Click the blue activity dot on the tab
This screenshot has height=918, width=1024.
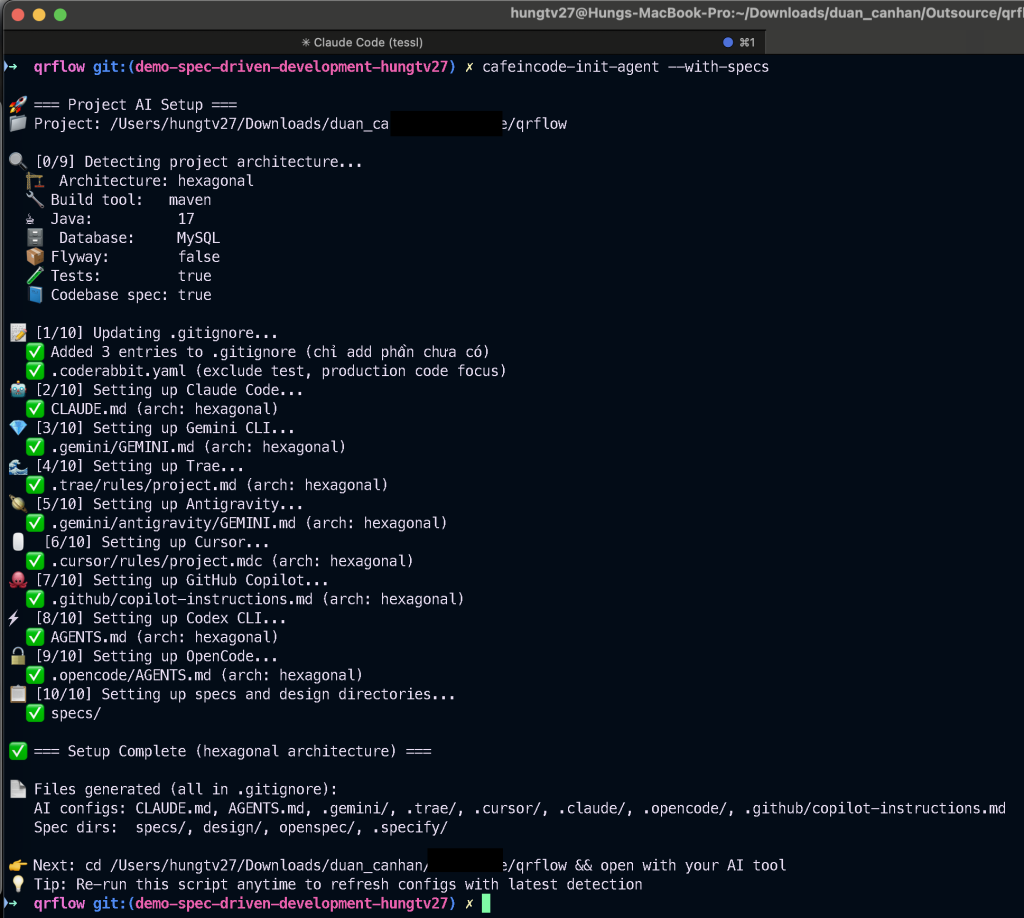(x=727, y=42)
